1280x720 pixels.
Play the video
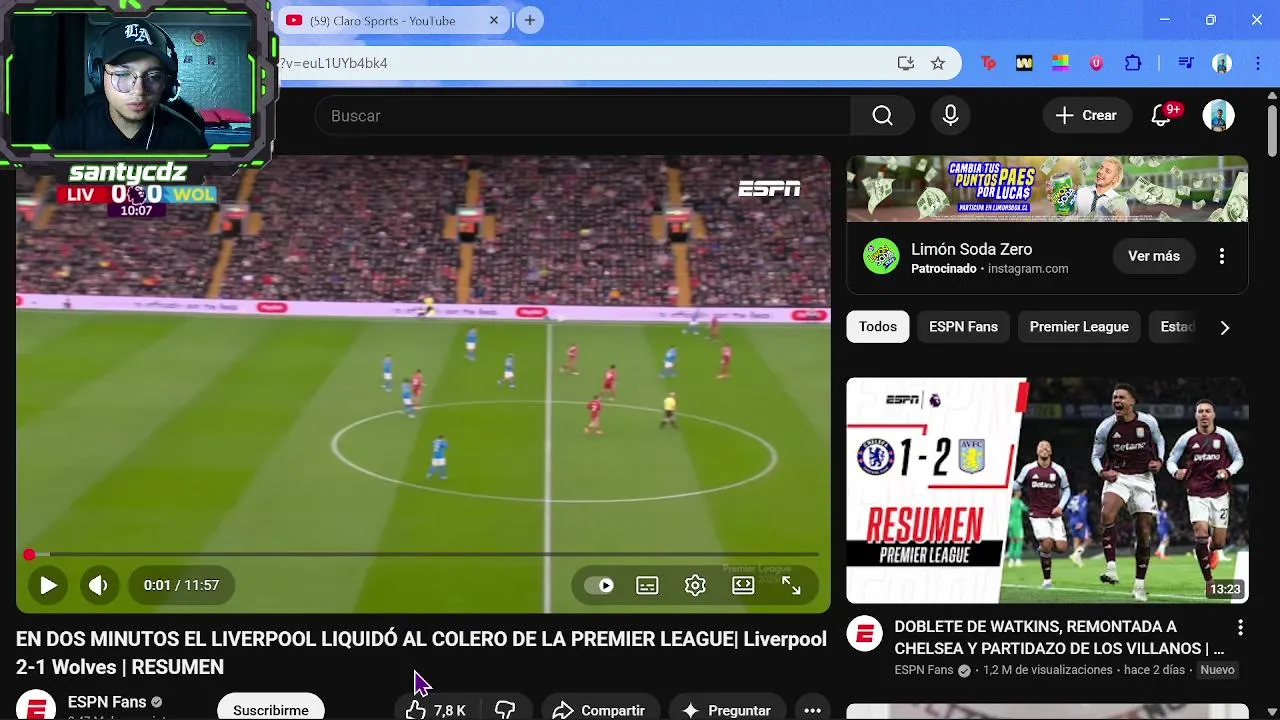pyautogui.click(x=48, y=585)
